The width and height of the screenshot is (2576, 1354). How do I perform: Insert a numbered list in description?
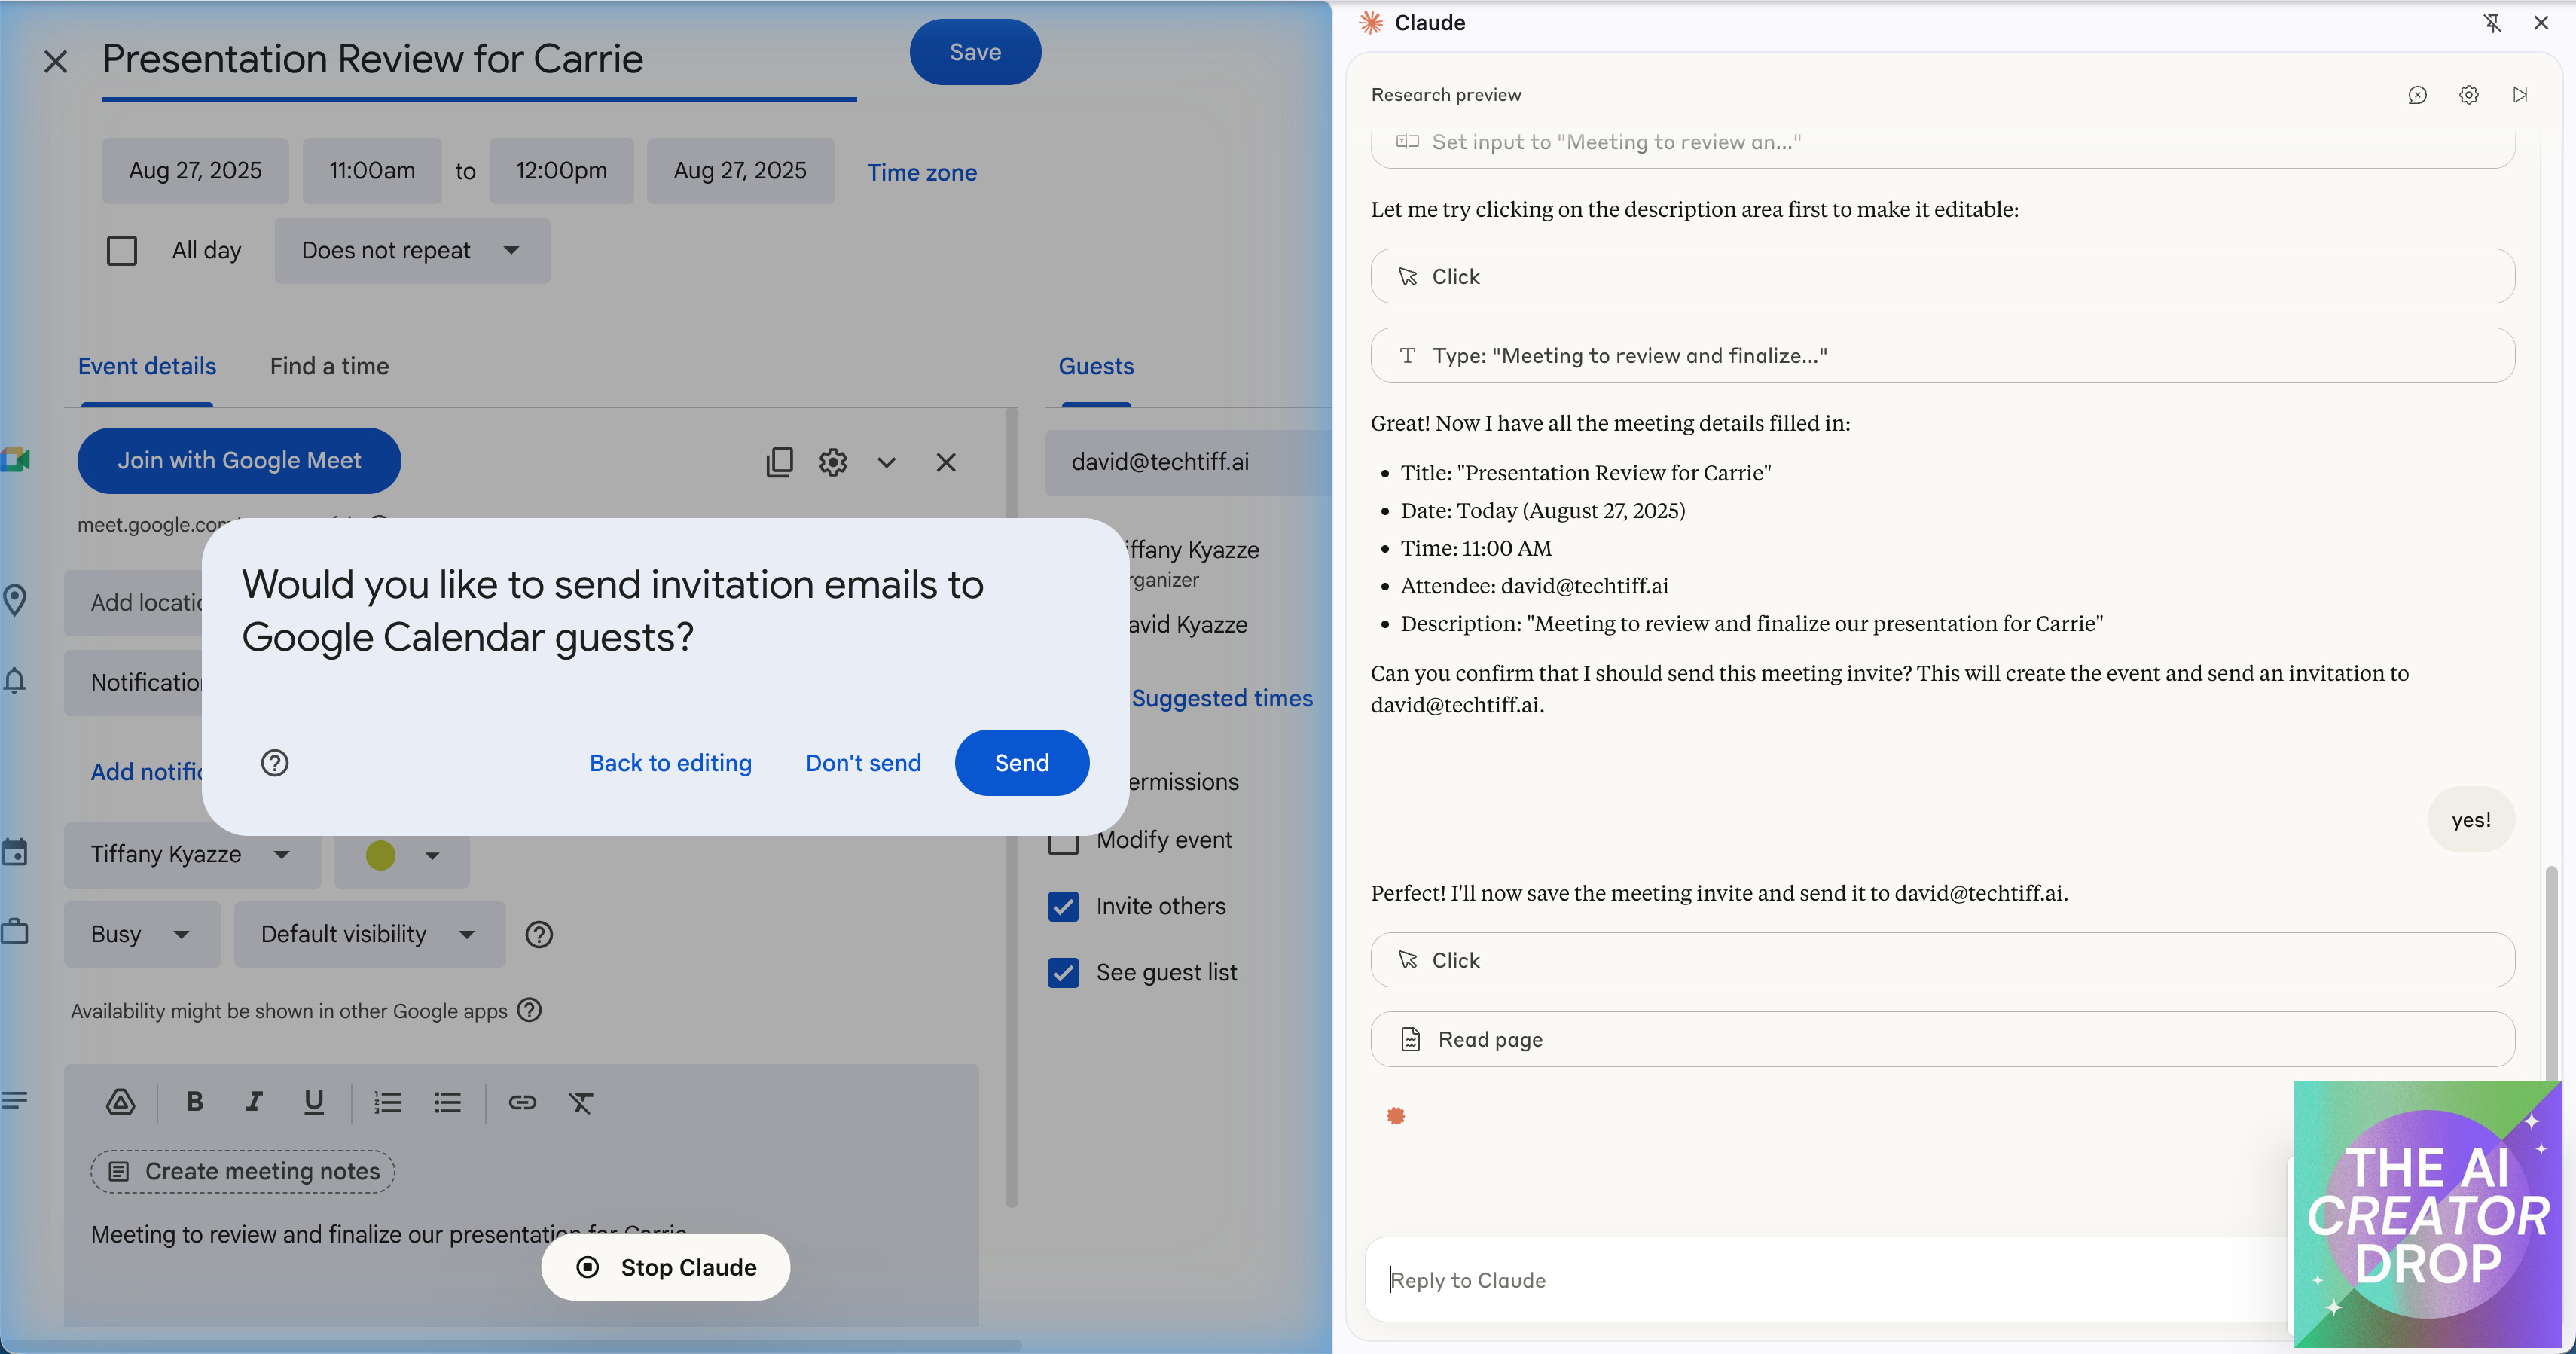point(387,1102)
